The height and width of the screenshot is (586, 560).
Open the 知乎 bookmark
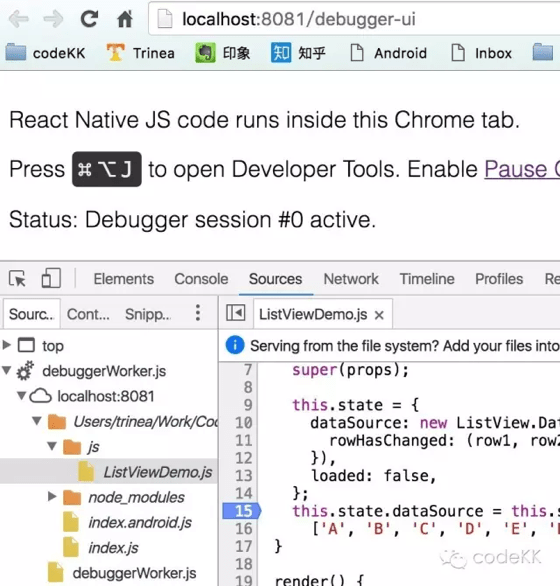pos(298,53)
